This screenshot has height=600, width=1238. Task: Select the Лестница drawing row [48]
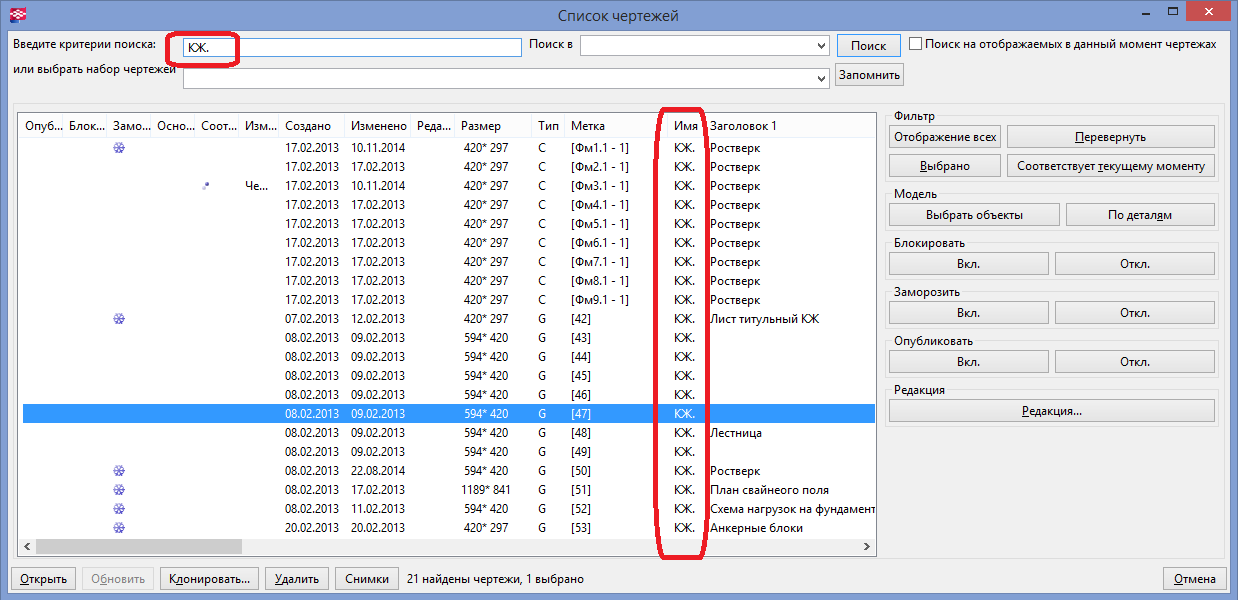pos(450,433)
